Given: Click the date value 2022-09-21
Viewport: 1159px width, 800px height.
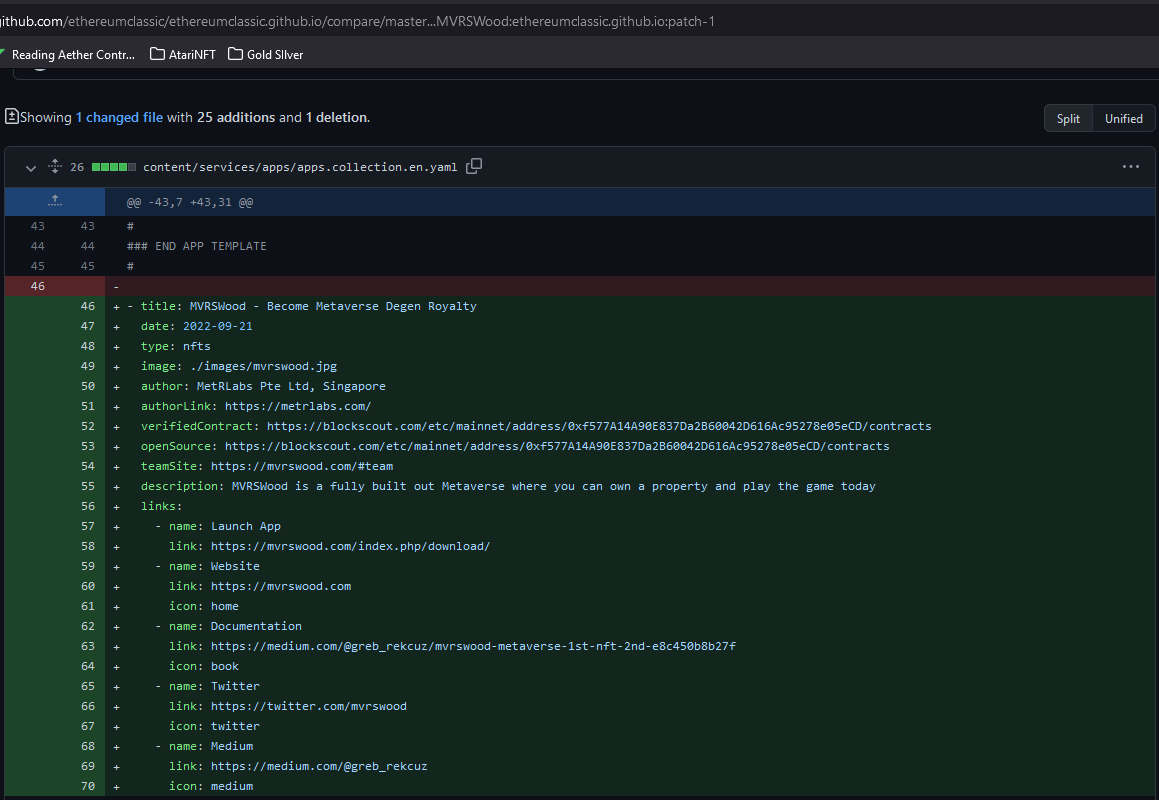Looking at the screenshot, I should tap(217, 326).
